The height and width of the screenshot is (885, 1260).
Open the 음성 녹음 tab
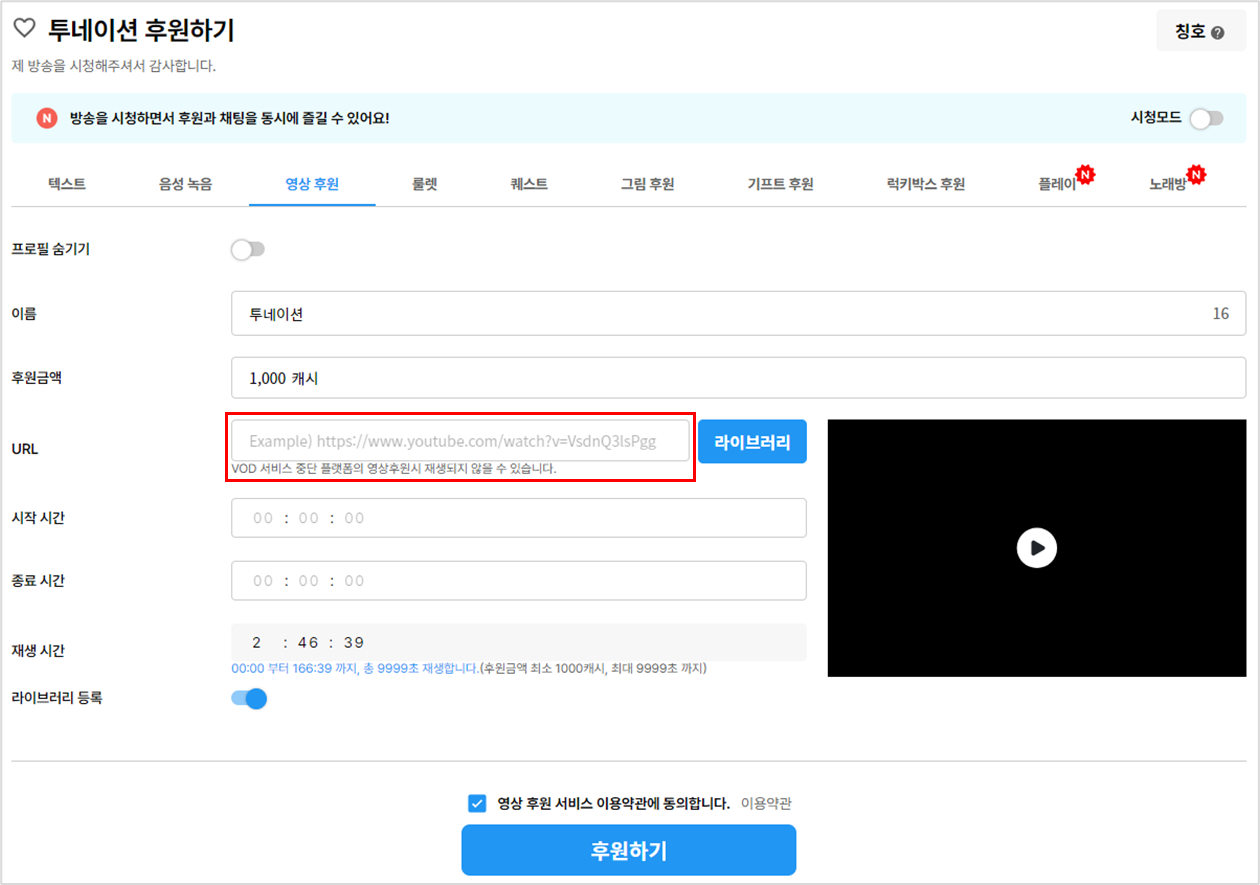pyautogui.click(x=185, y=184)
